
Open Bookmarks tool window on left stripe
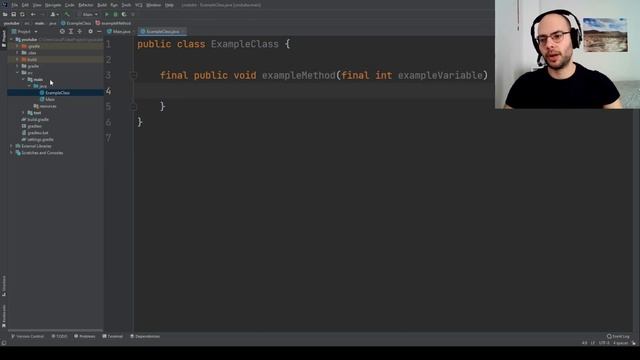click(x=4, y=316)
